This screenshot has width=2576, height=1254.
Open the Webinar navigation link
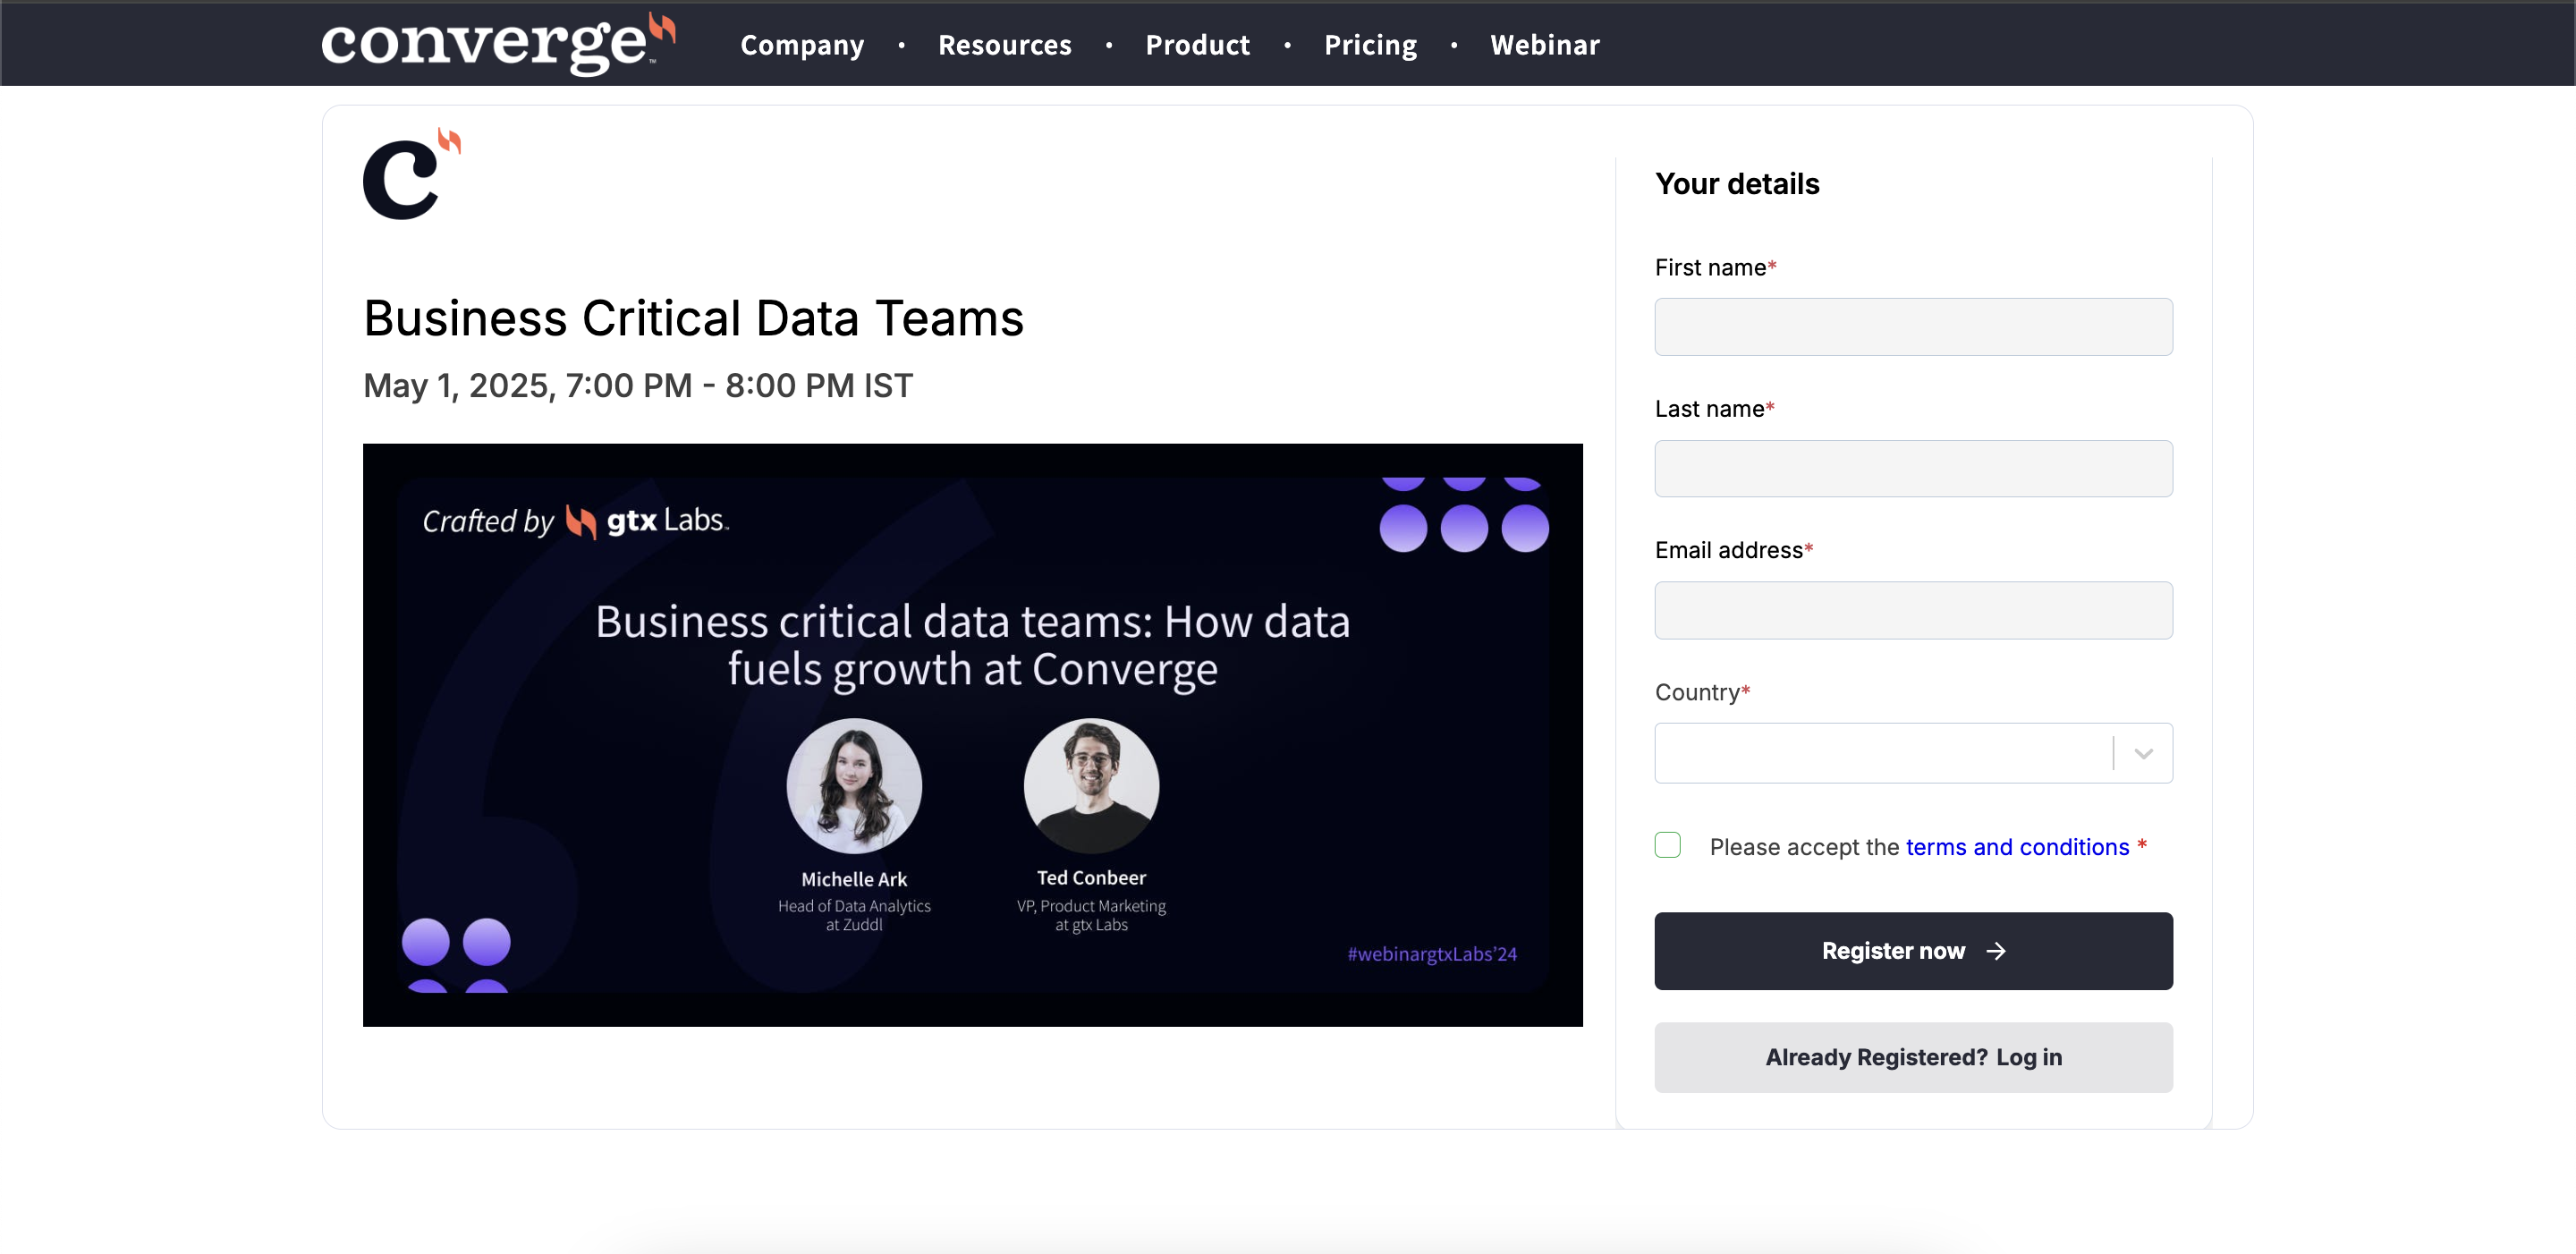coord(1544,45)
